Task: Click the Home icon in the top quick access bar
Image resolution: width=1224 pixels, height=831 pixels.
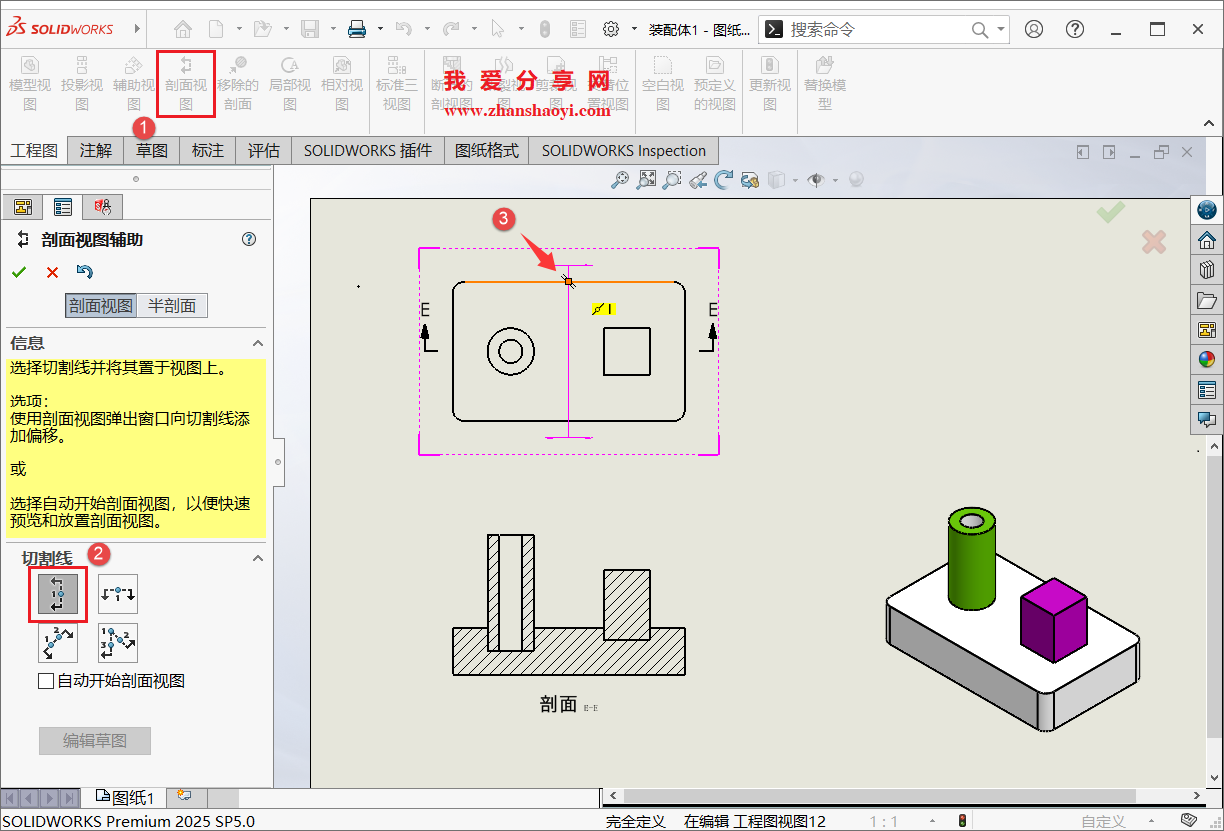Action: [182, 29]
